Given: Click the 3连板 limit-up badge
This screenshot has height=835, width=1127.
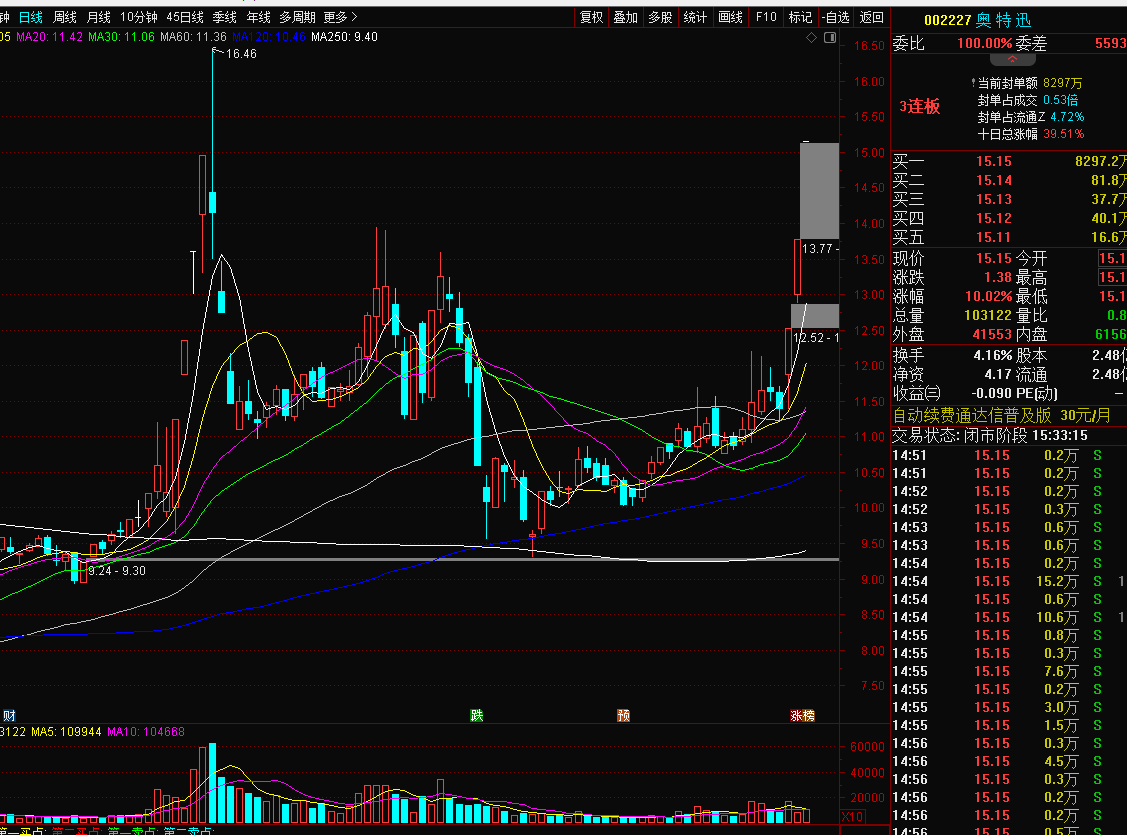Looking at the screenshot, I should (919, 106).
